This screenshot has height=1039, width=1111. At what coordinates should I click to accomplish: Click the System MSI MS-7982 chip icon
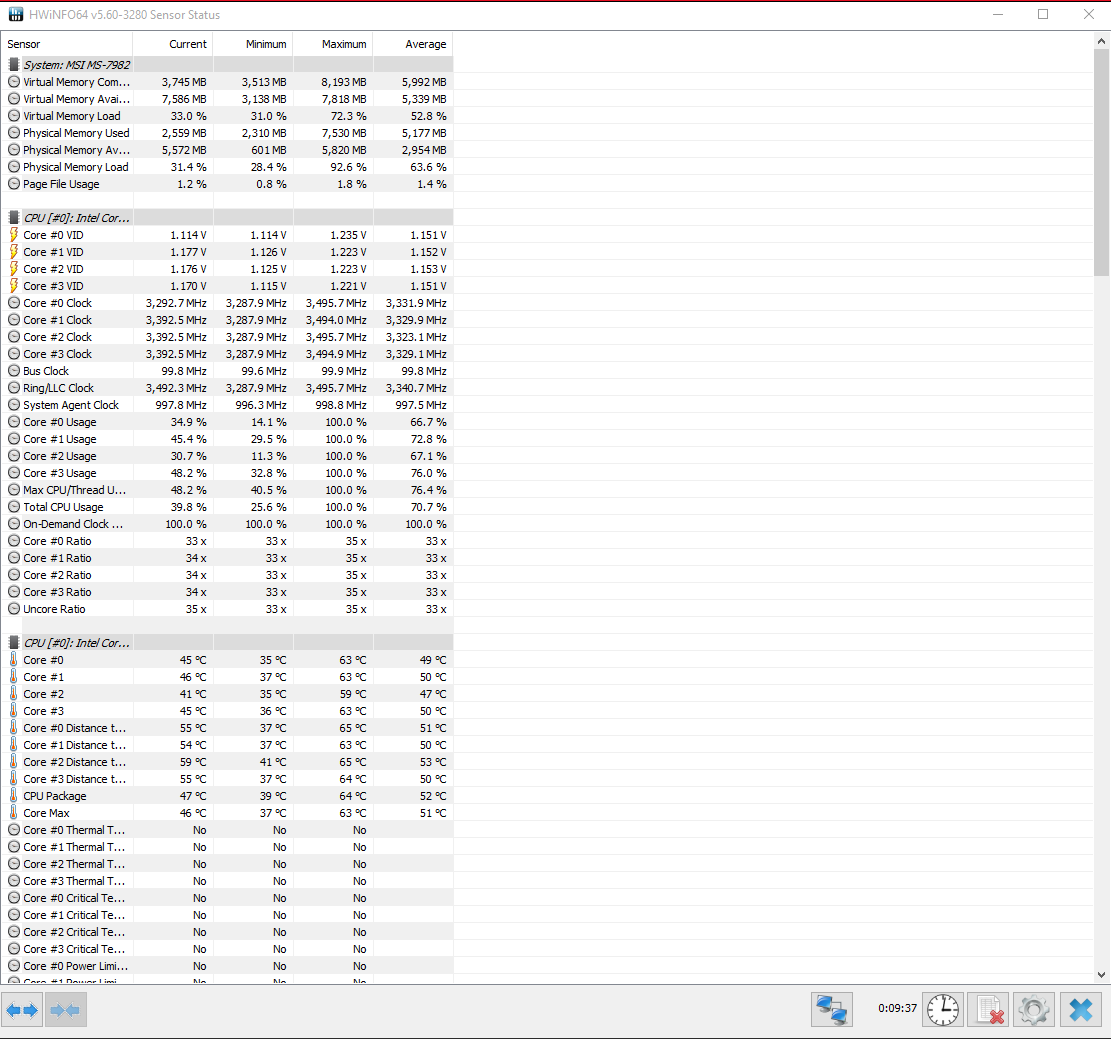pos(13,64)
